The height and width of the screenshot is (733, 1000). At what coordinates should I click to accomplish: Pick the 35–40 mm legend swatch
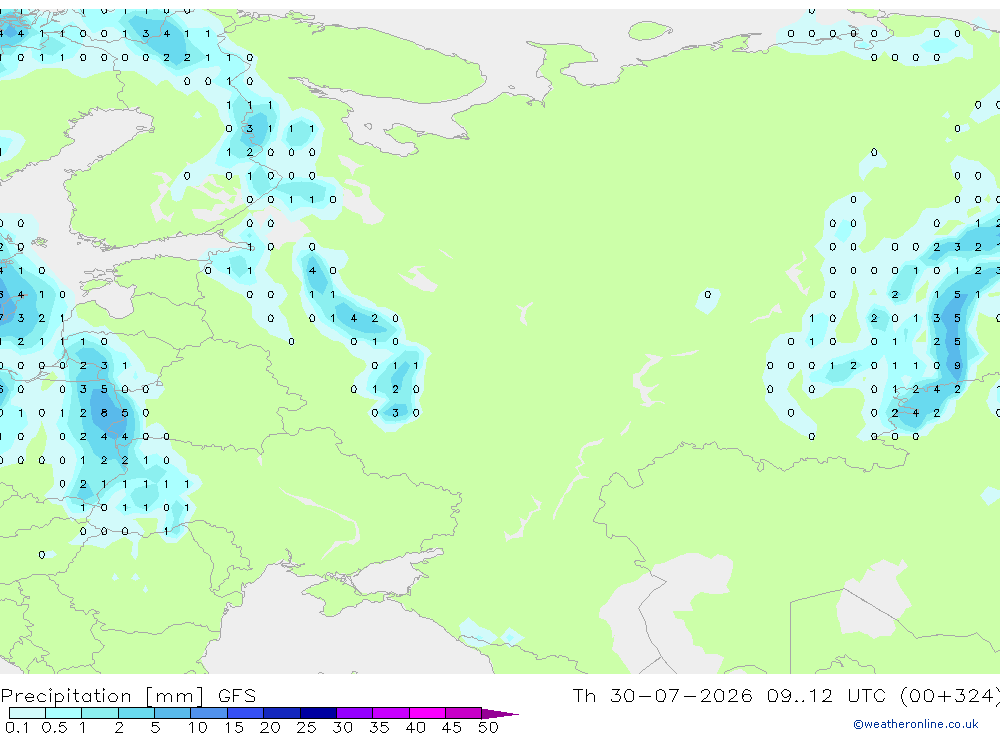(x=390, y=713)
